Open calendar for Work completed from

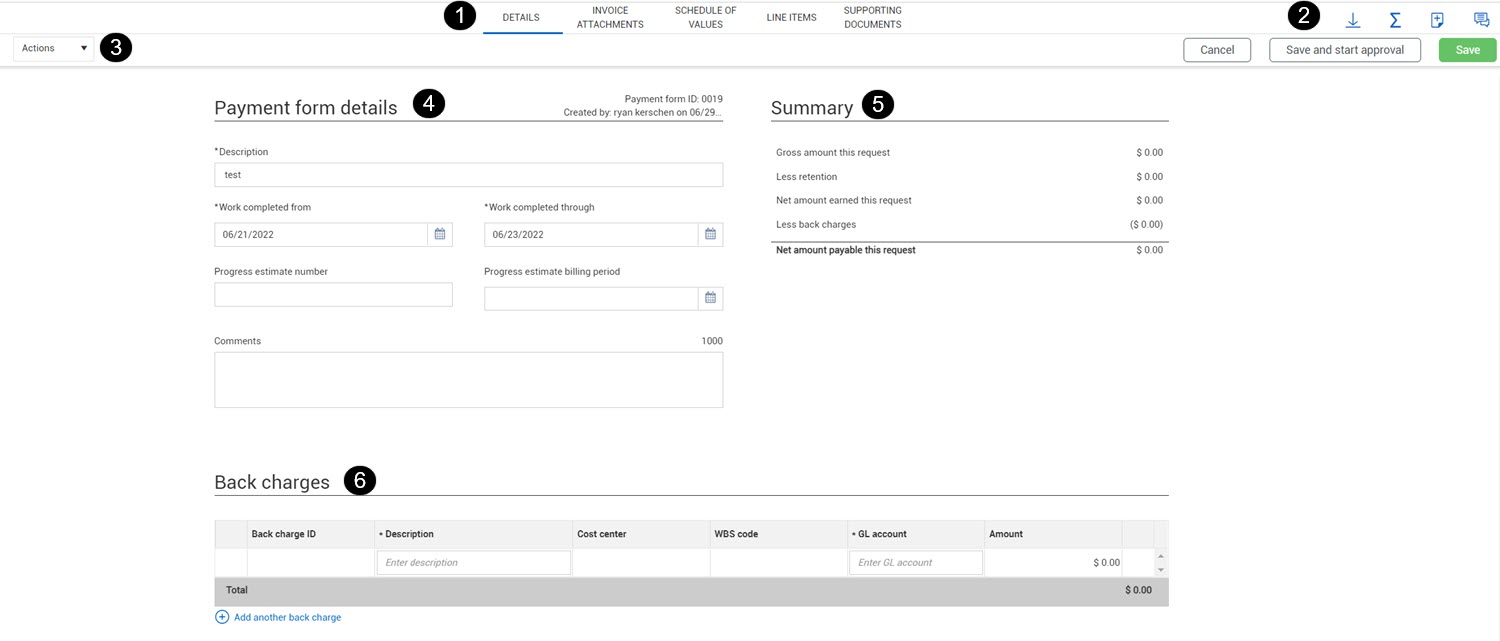coord(440,234)
